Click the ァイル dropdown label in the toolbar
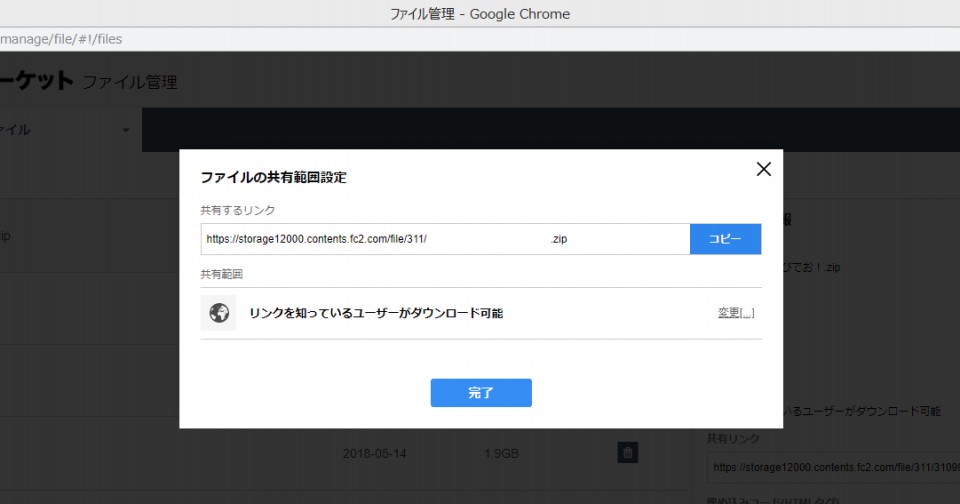This screenshot has height=504, width=960. coord(16,130)
